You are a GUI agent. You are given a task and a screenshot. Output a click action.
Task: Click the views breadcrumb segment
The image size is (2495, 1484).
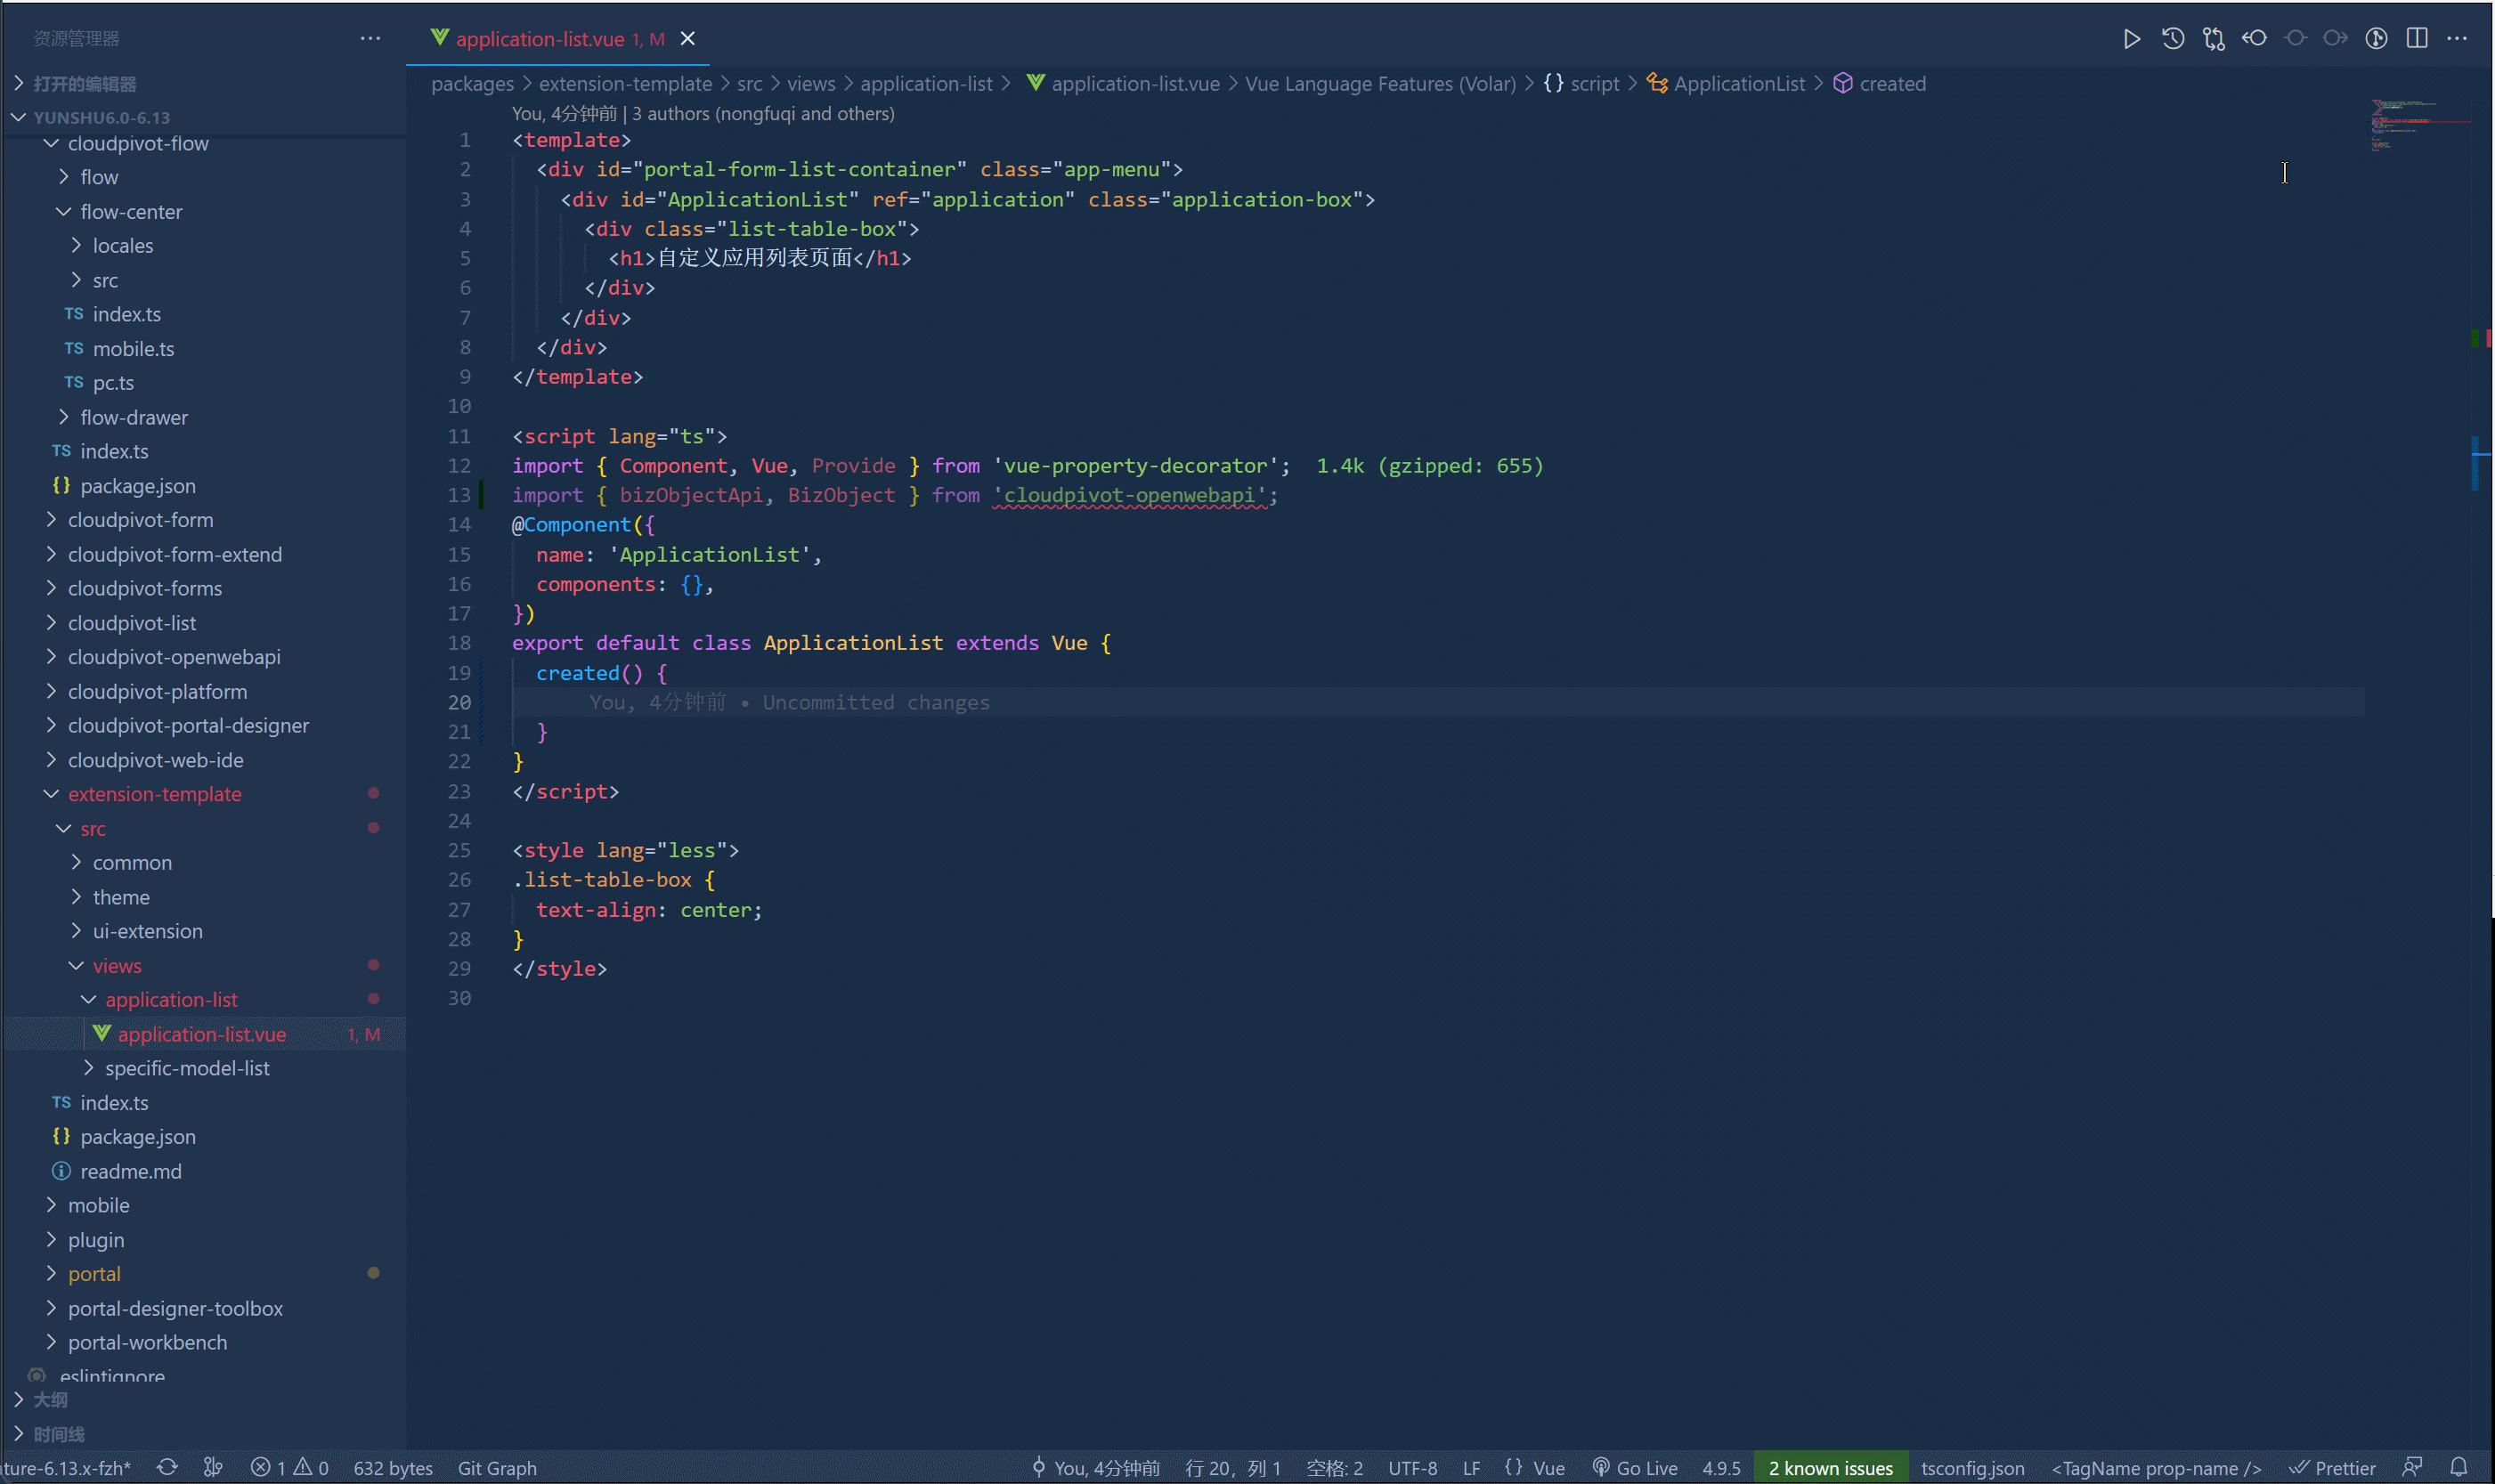pos(811,84)
